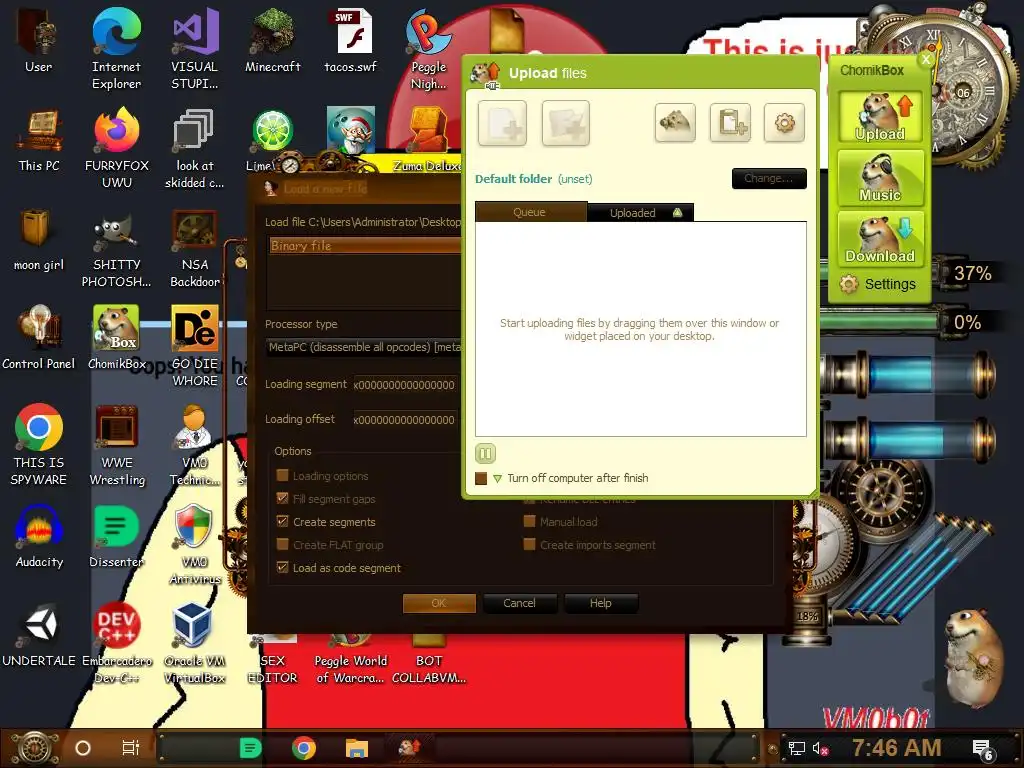Screen dimensions: 1024x768
Task: Click the Loading segment input field
Action: [405, 385]
